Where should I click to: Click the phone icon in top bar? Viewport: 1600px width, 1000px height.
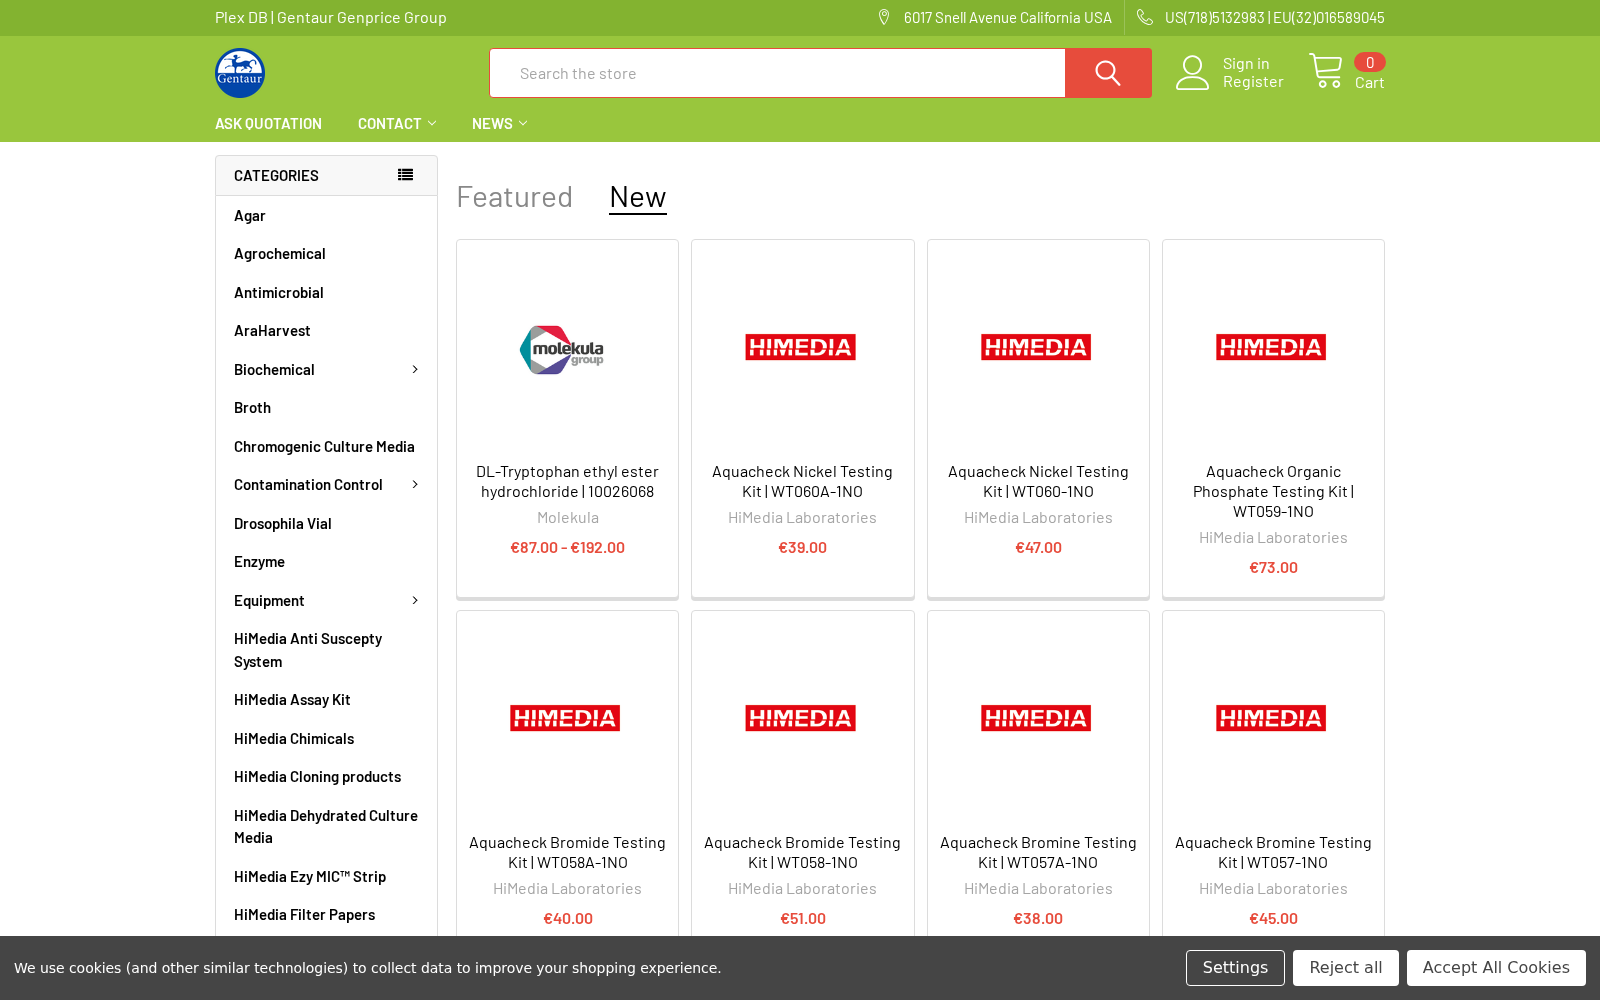pyautogui.click(x=1145, y=18)
